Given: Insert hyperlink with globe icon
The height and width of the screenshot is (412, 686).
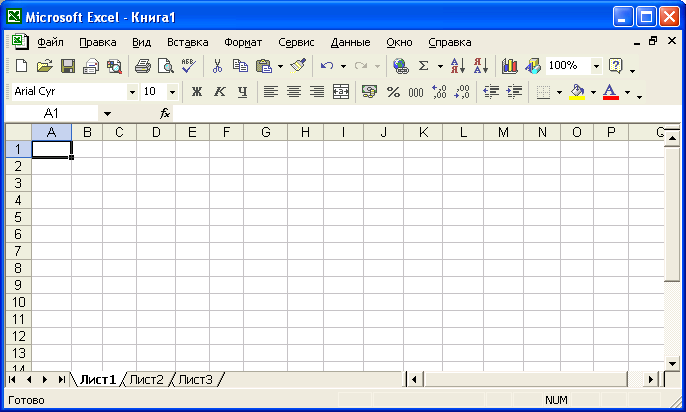Looking at the screenshot, I should (x=400, y=66).
